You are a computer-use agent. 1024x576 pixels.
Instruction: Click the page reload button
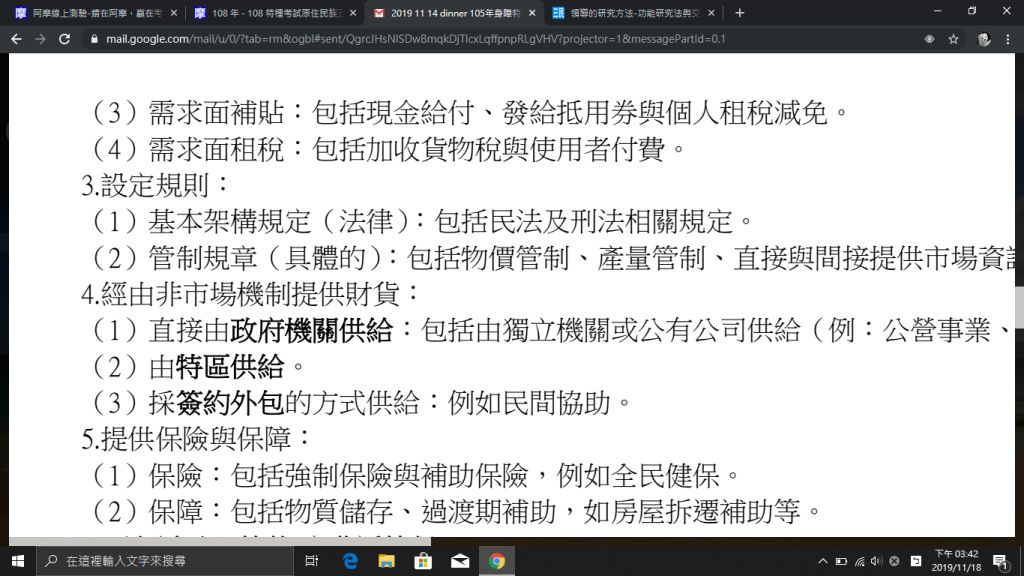63,38
